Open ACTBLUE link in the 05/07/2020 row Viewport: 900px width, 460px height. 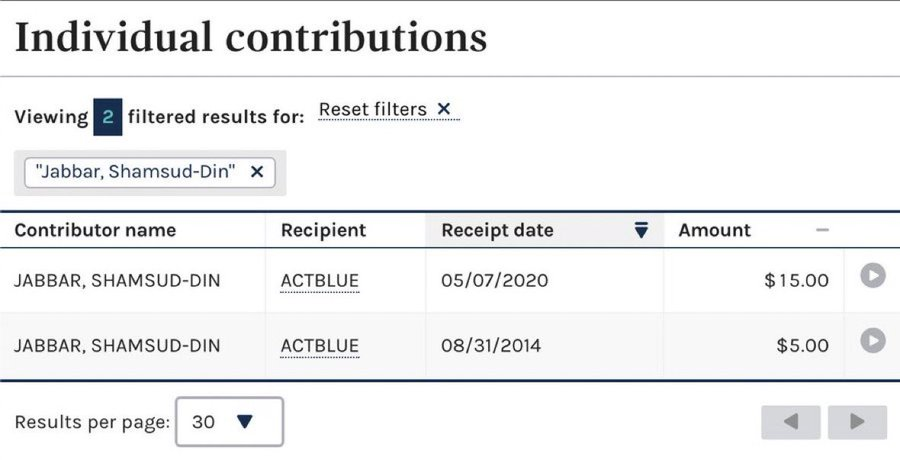(x=319, y=281)
